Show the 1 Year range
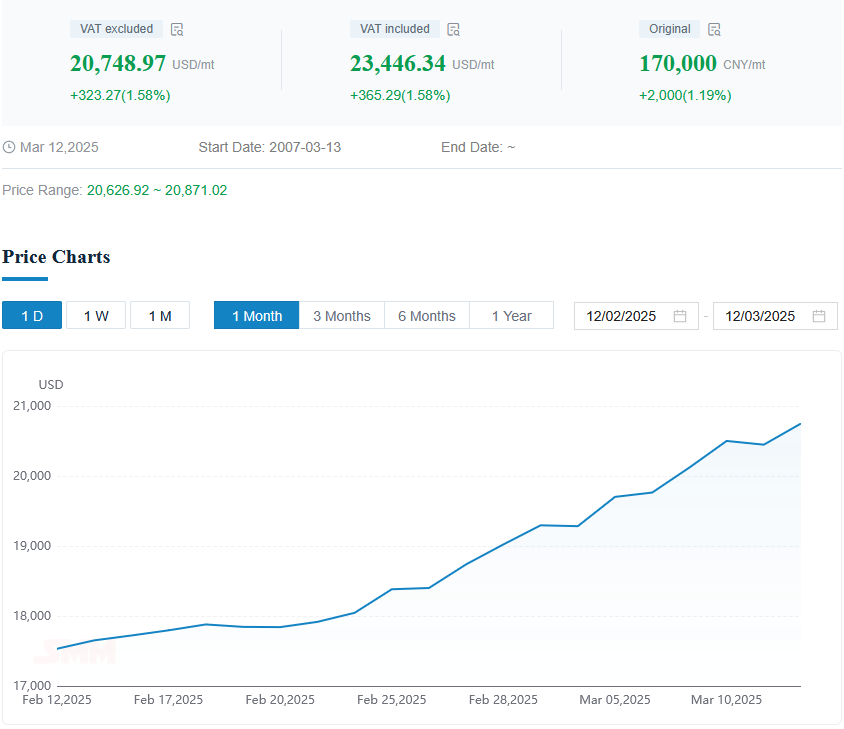This screenshot has height=729, width=844. [x=511, y=316]
